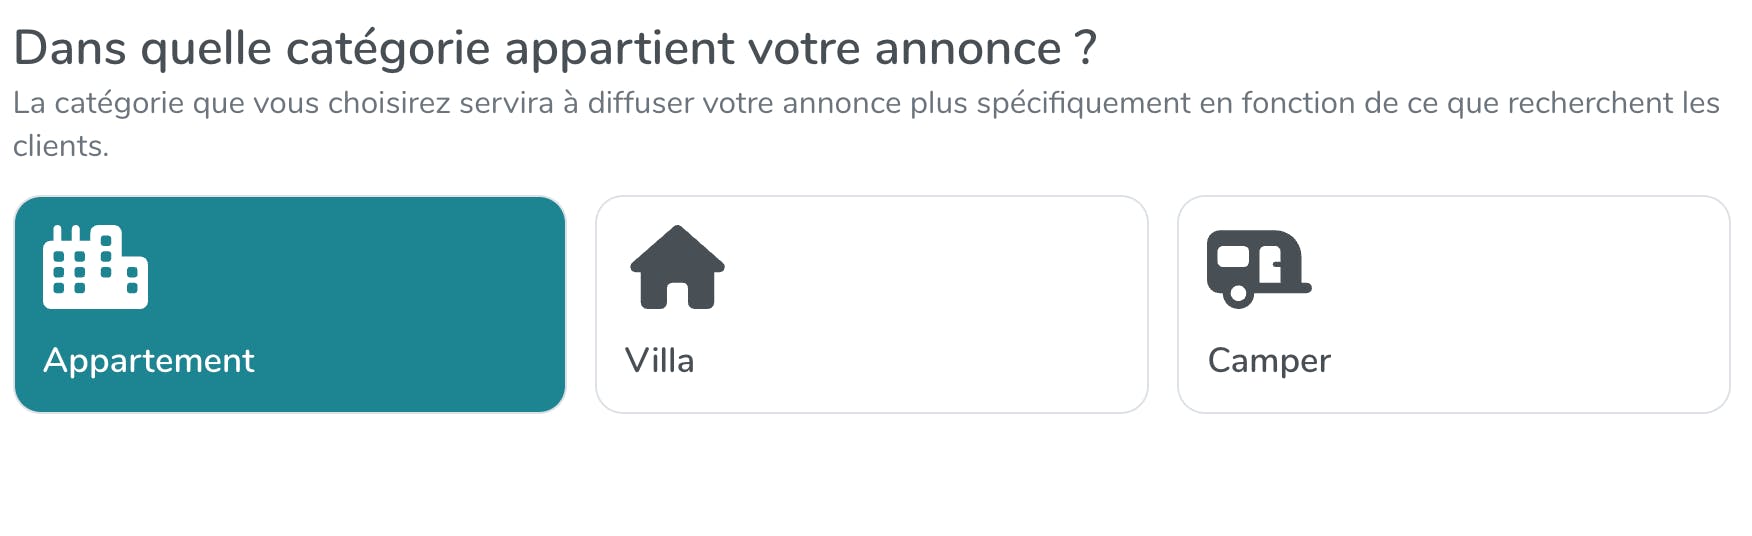Click the Appartement label text
1752x536 pixels.
coord(149,360)
